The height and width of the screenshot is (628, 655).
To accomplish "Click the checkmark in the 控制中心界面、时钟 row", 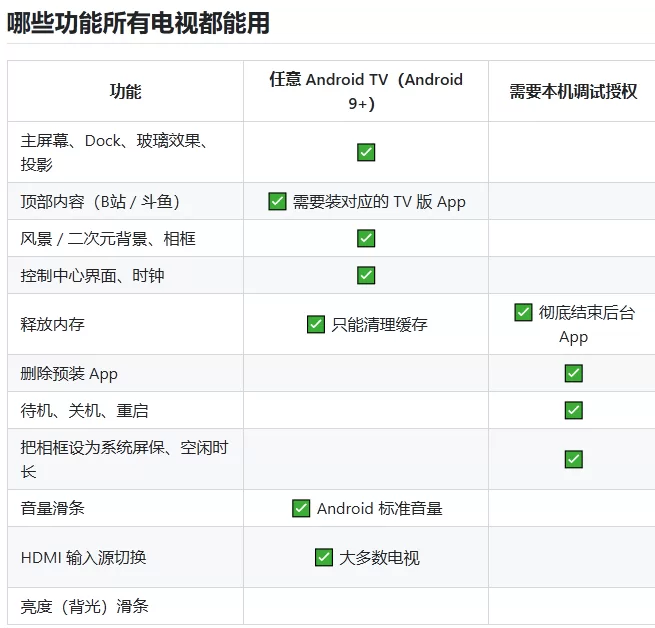I will 366,275.
